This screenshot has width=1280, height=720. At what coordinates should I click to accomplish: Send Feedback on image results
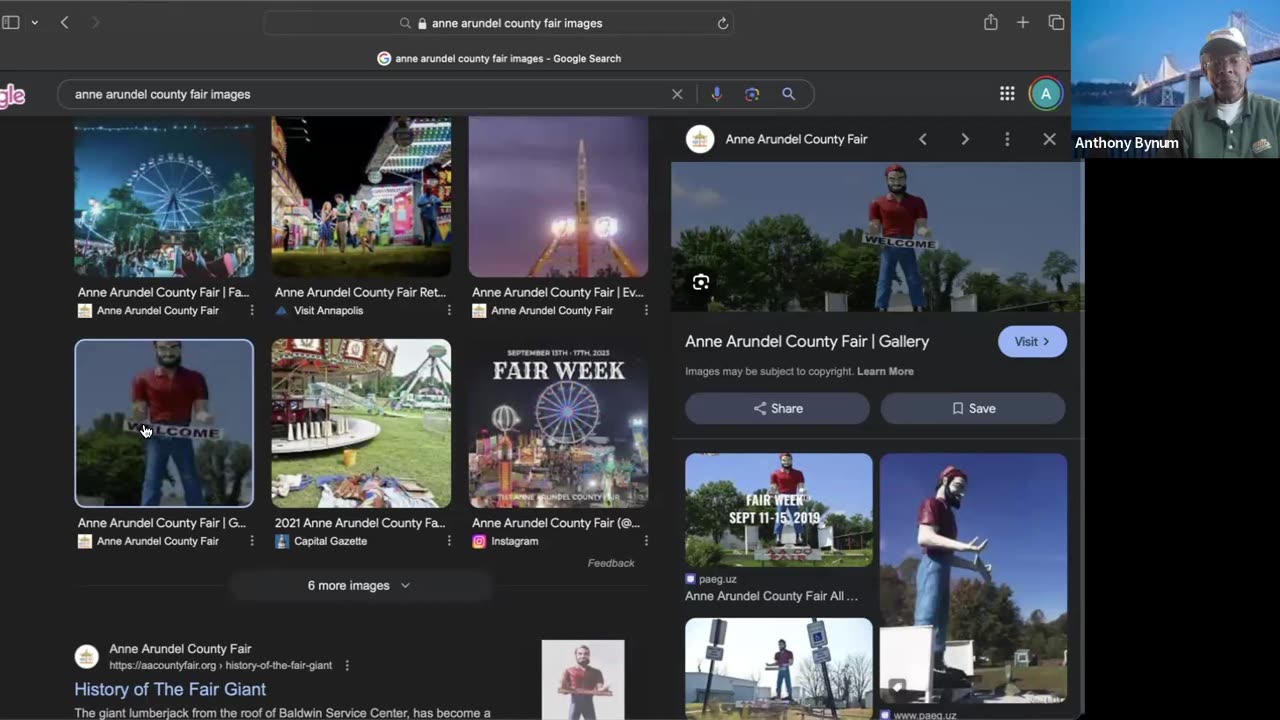pyautogui.click(x=611, y=563)
